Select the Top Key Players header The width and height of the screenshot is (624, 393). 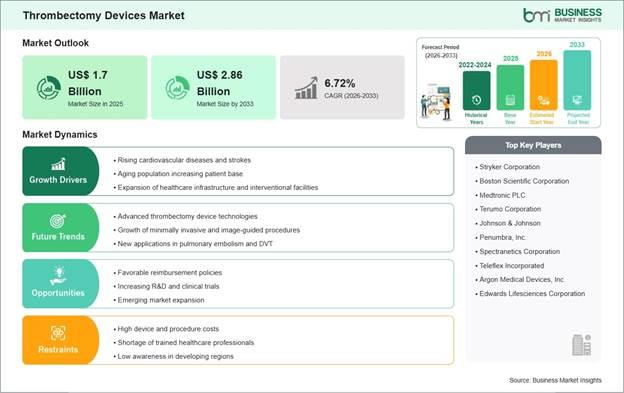(x=533, y=145)
